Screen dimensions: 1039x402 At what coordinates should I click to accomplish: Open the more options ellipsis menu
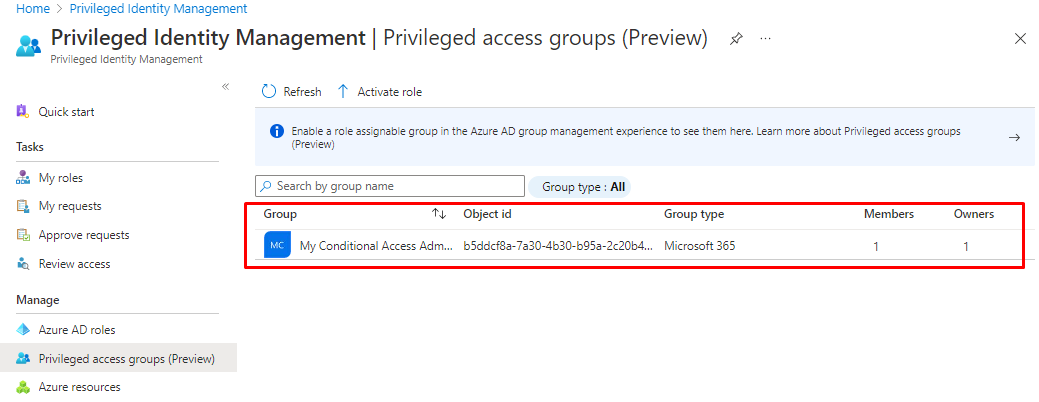point(765,39)
